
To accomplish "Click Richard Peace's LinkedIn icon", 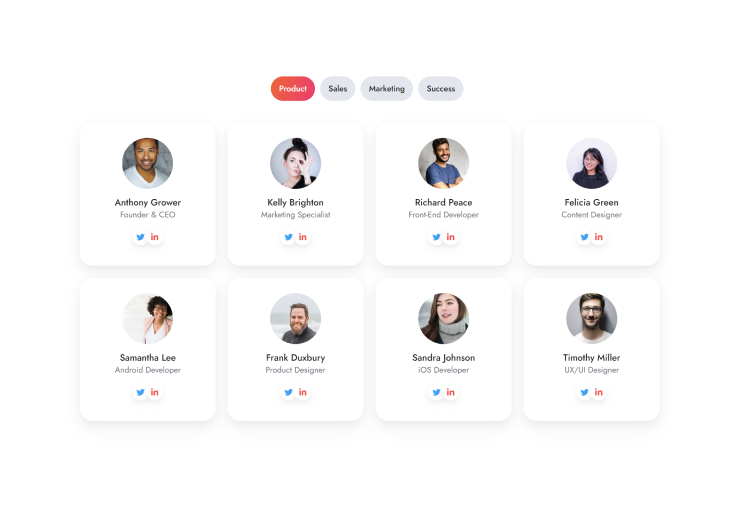I will 451,237.
